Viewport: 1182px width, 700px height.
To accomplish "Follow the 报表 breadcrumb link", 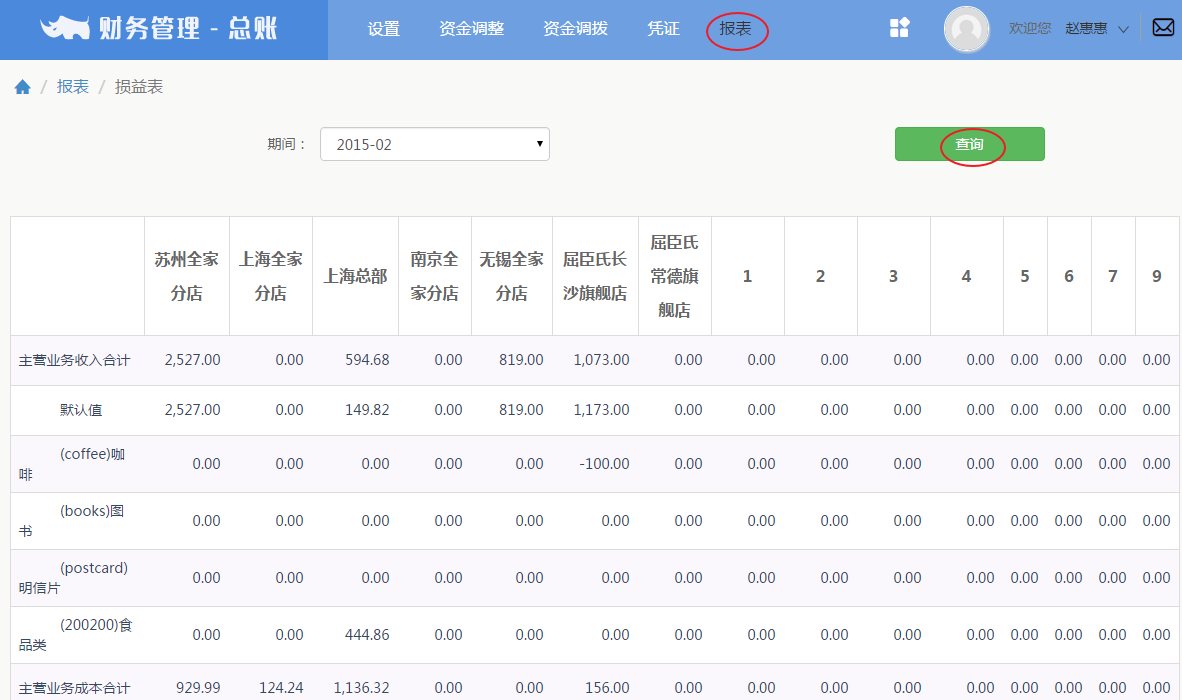I will coord(72,87).
